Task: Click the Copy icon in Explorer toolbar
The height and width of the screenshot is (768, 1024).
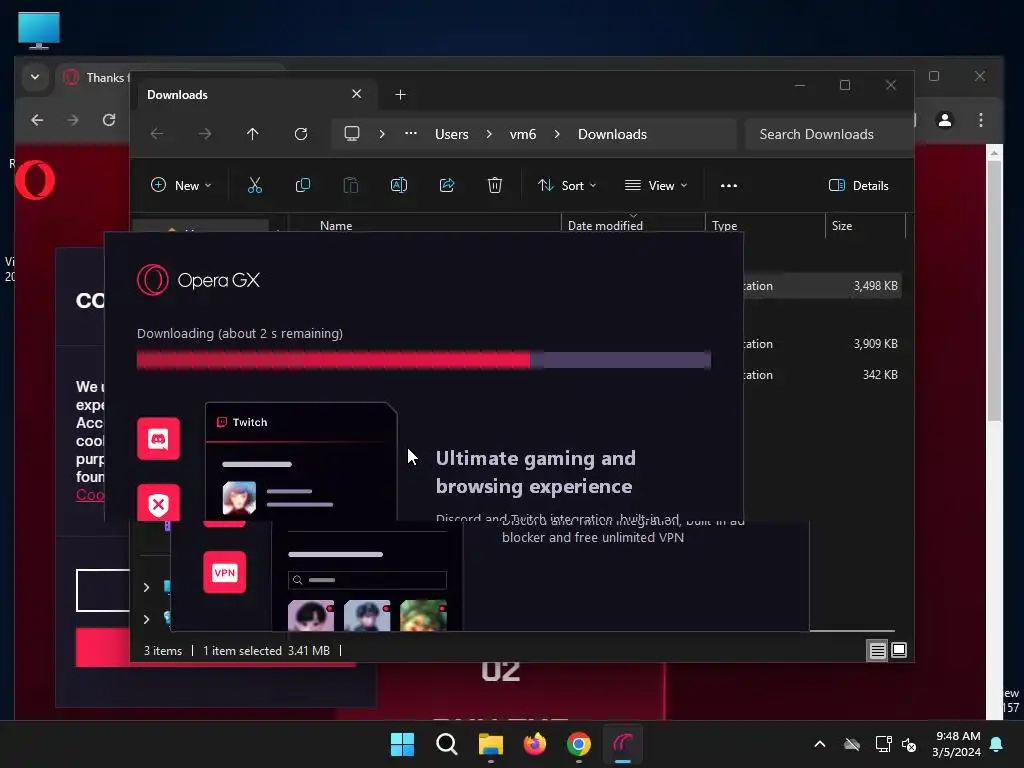Action: tap(302, 185)
